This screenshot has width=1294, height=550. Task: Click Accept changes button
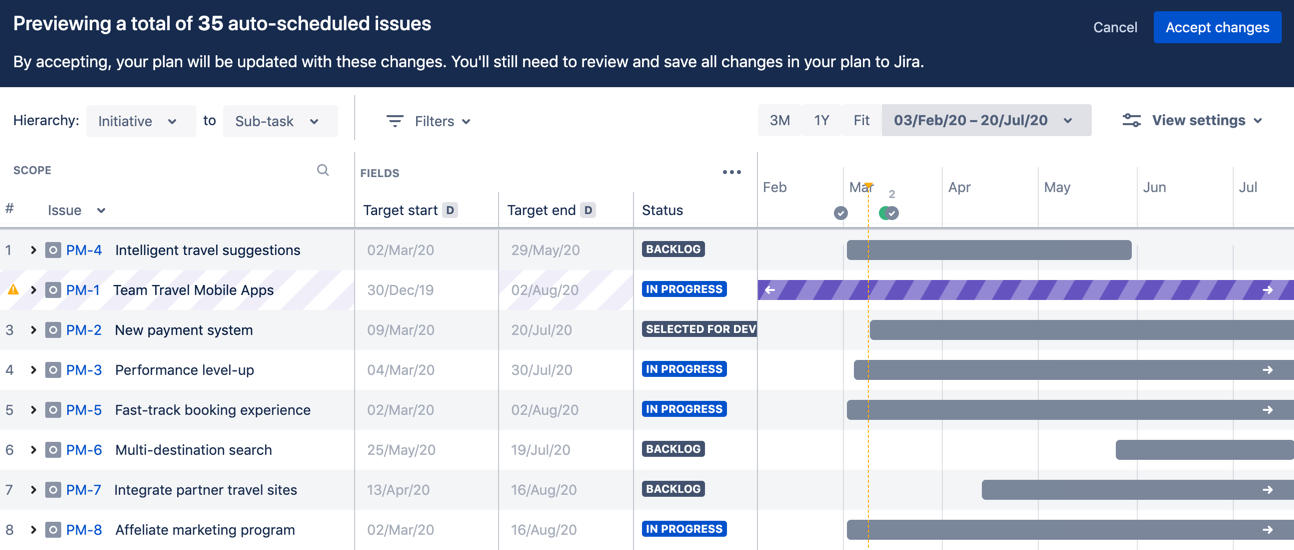pyautogui.click(x=1217, y=27)
